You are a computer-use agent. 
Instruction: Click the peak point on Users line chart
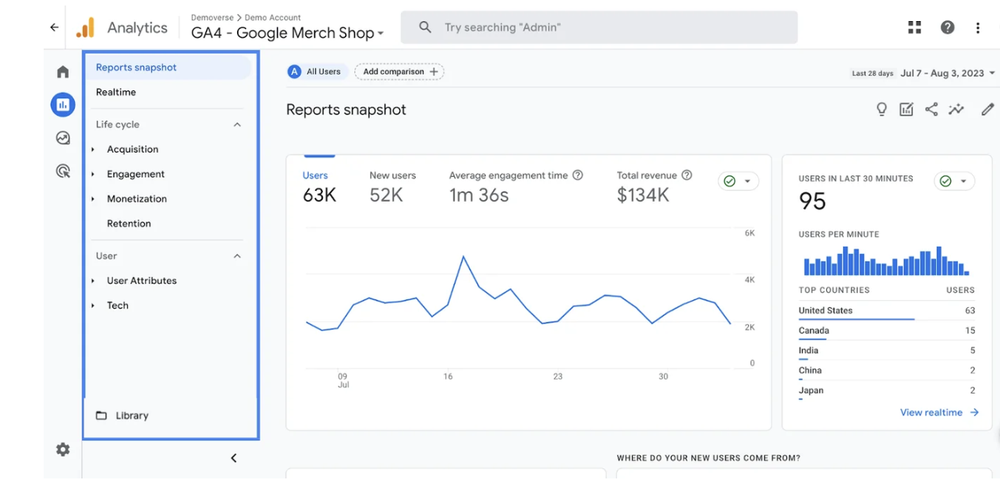463,256
